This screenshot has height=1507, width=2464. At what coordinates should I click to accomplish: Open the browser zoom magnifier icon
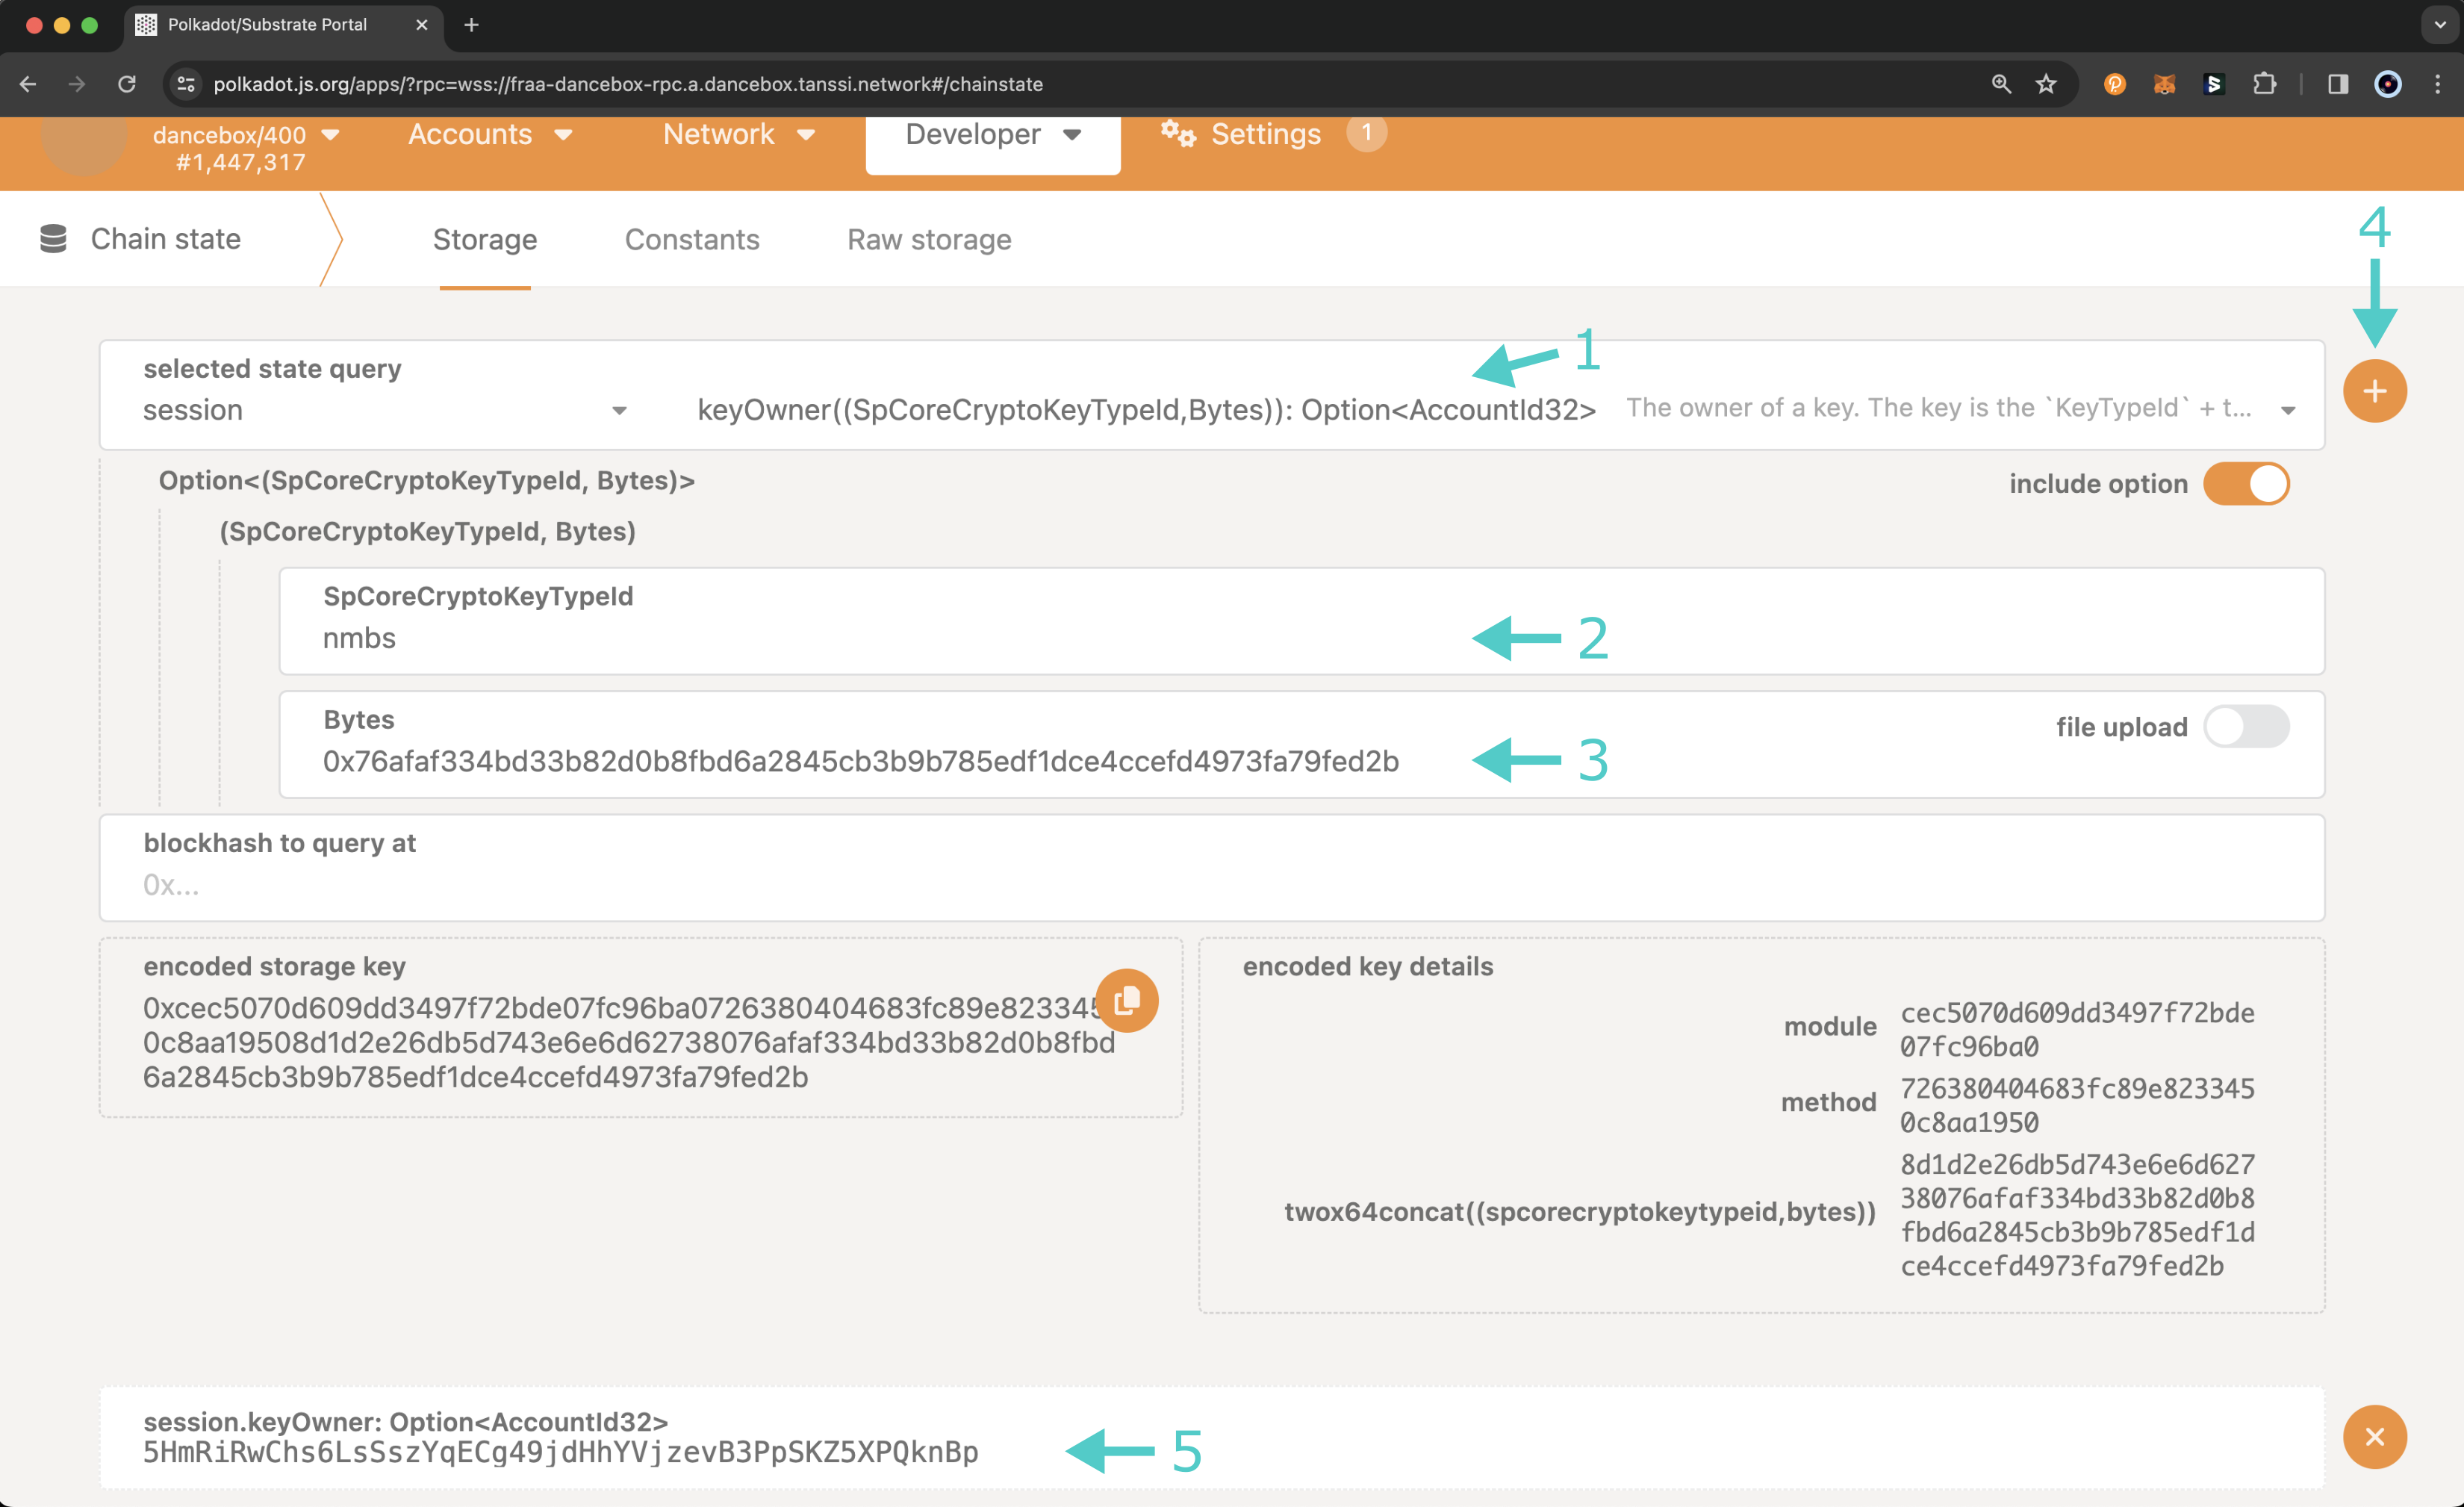[x=2001, y=84]
